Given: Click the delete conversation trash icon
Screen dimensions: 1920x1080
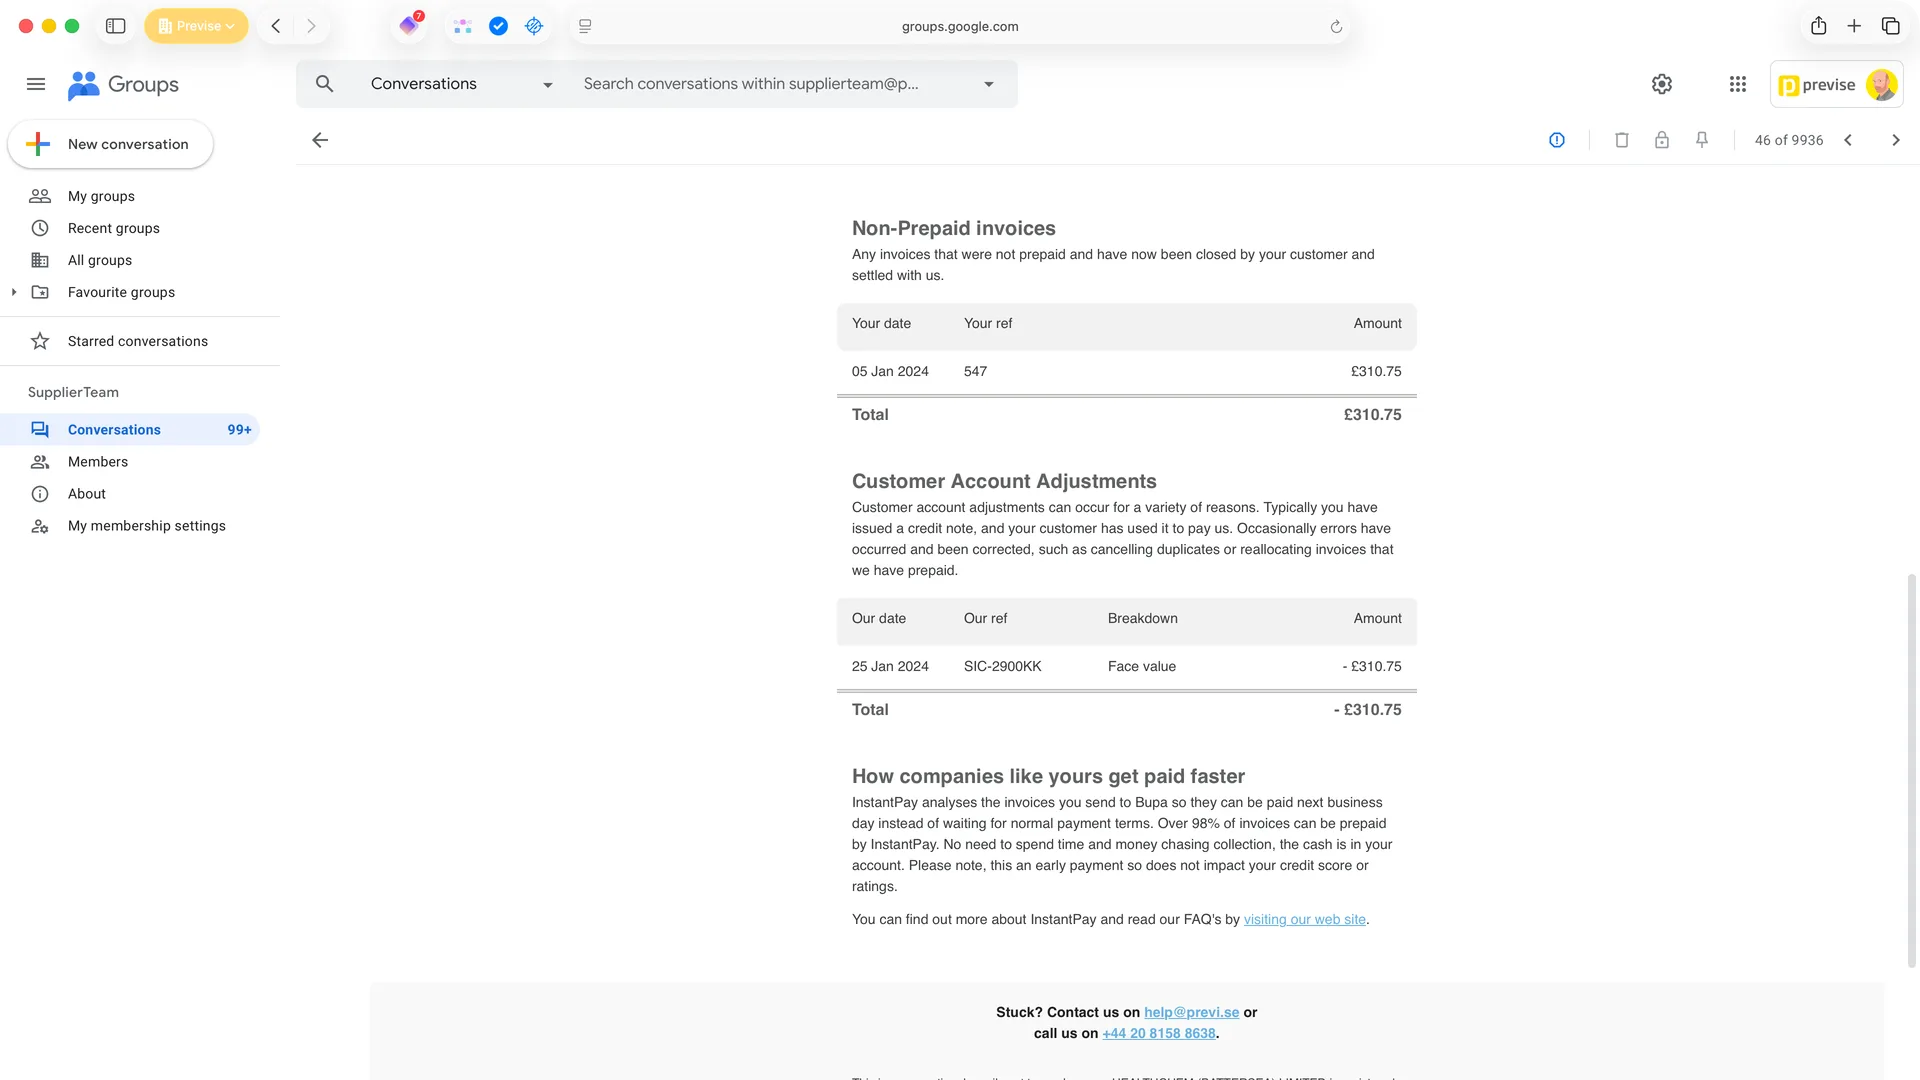Looking at the screenshot, I should [x=1621, y=140].
